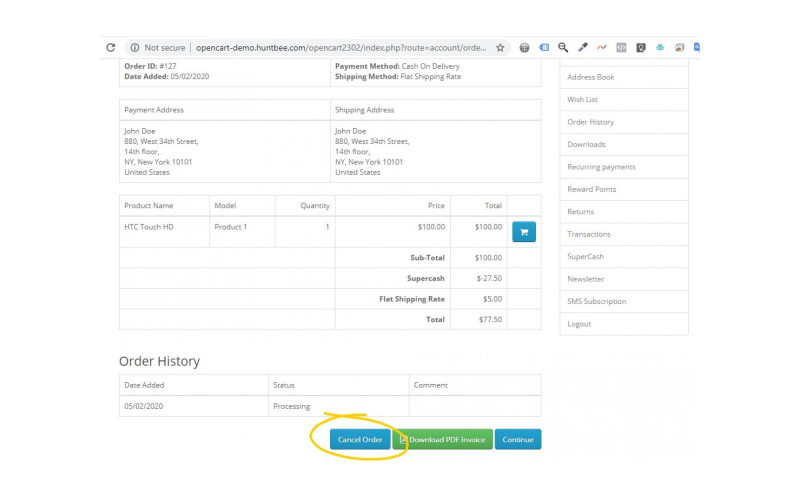Click the globe extension icon beside the star
800x500 pixels.
pos(525,47)
